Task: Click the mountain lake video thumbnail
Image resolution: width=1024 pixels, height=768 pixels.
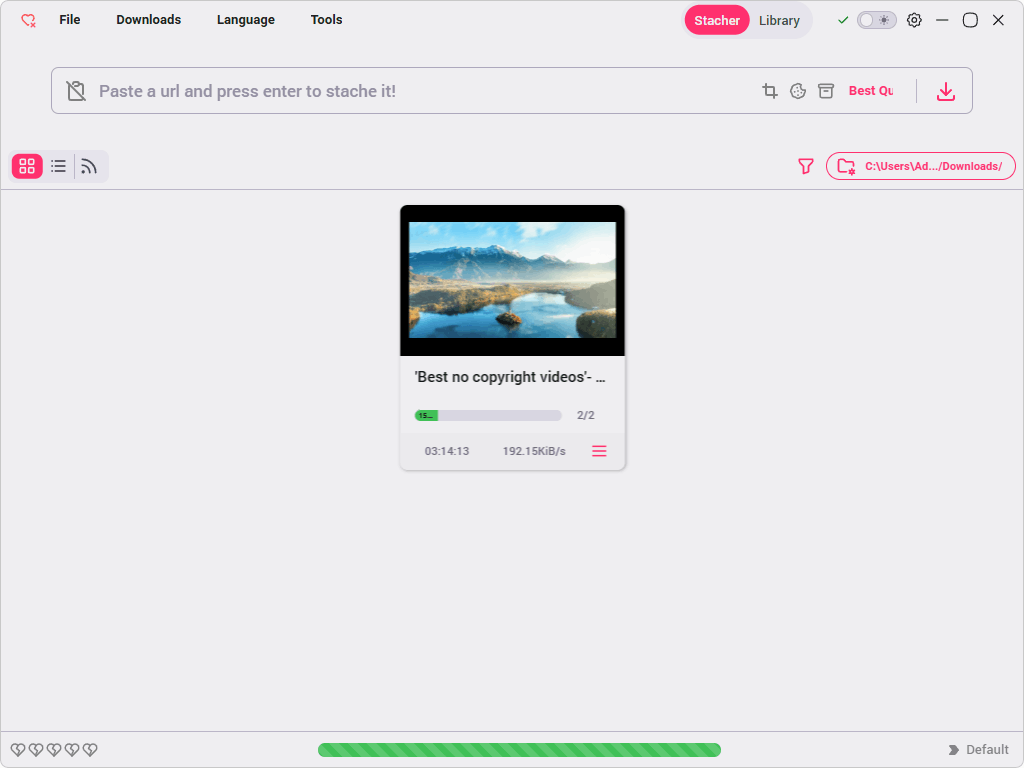Action: click(512, 280)
